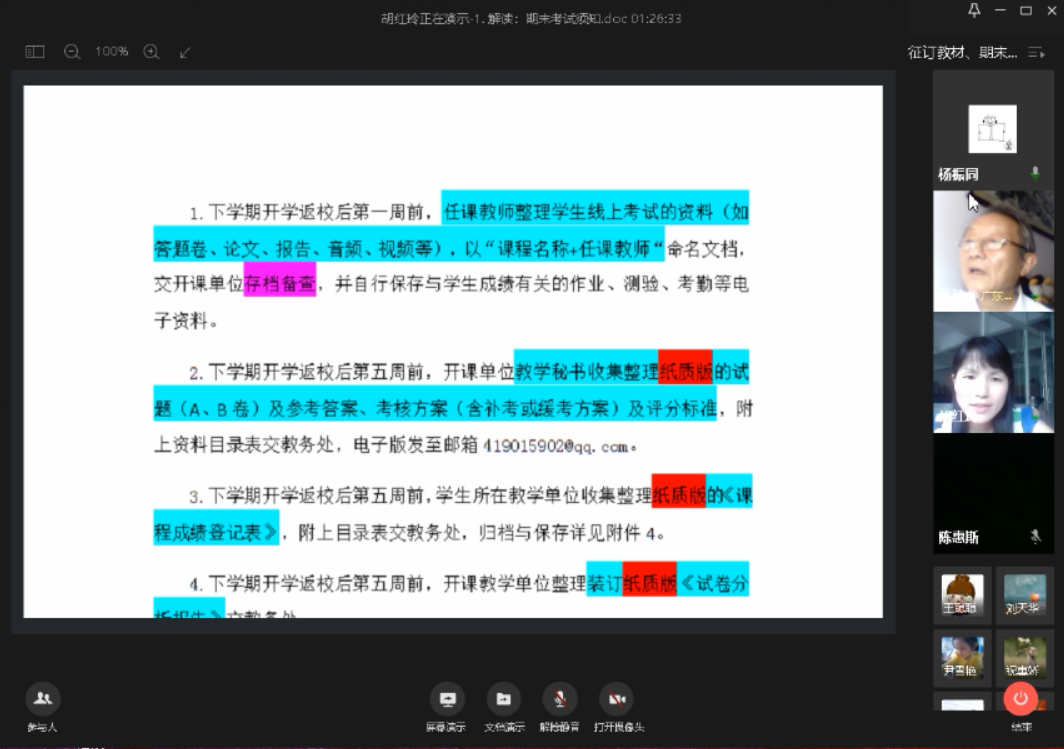This screenshot has height=749, width=1064.
Task: Select 陈惠斯's black video tile
Action: point(993,493)
